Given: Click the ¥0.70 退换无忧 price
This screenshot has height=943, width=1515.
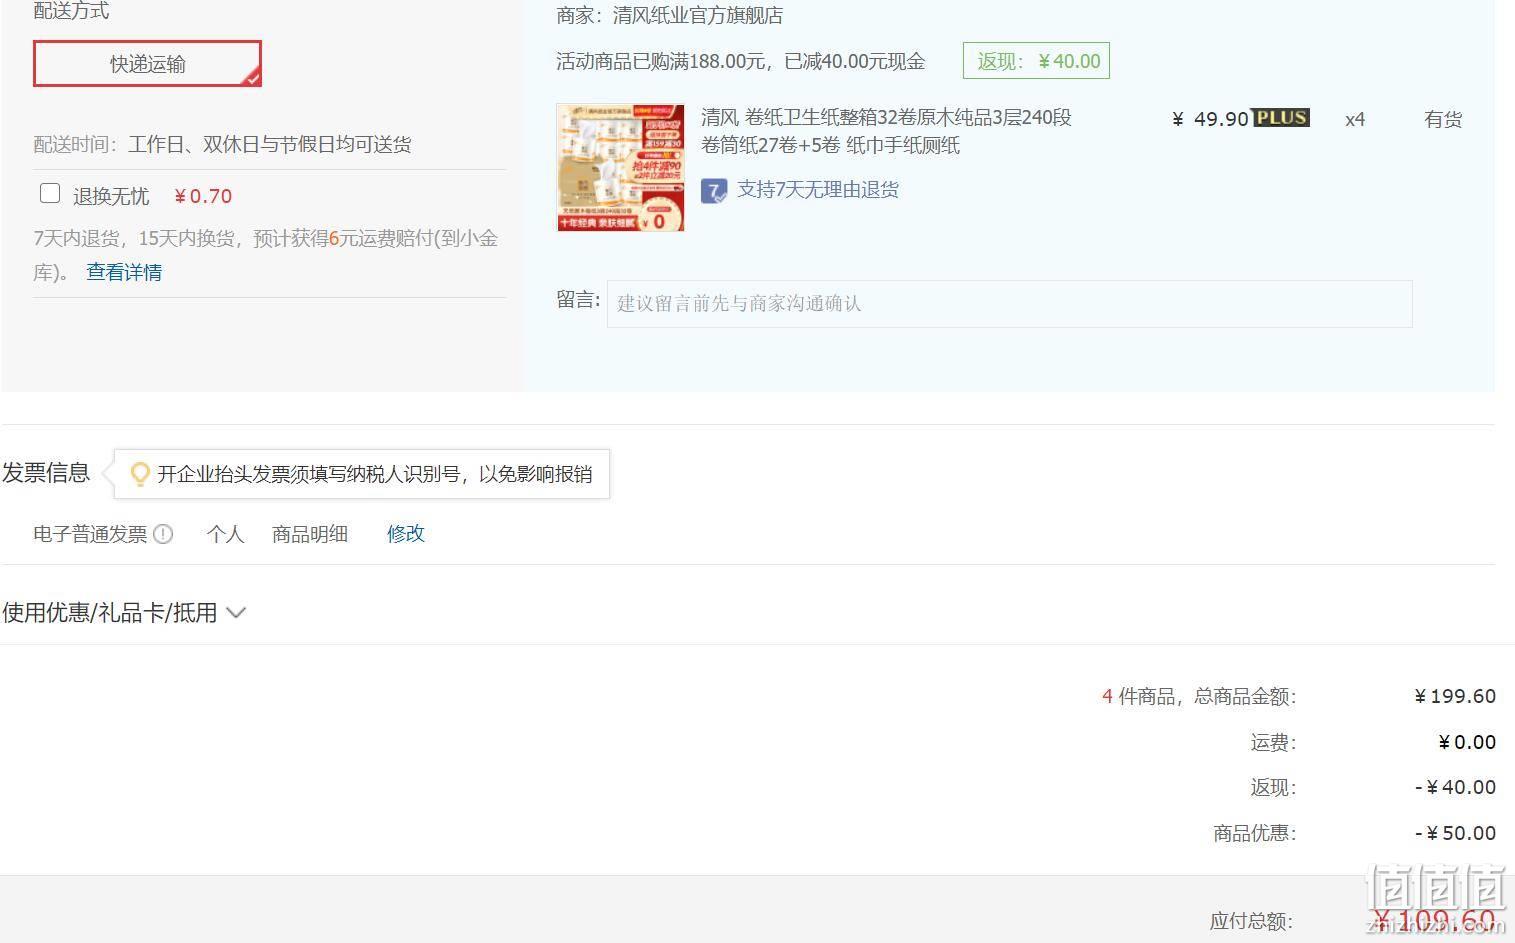Looking at the screenshot, I should [x=203, y=196].
